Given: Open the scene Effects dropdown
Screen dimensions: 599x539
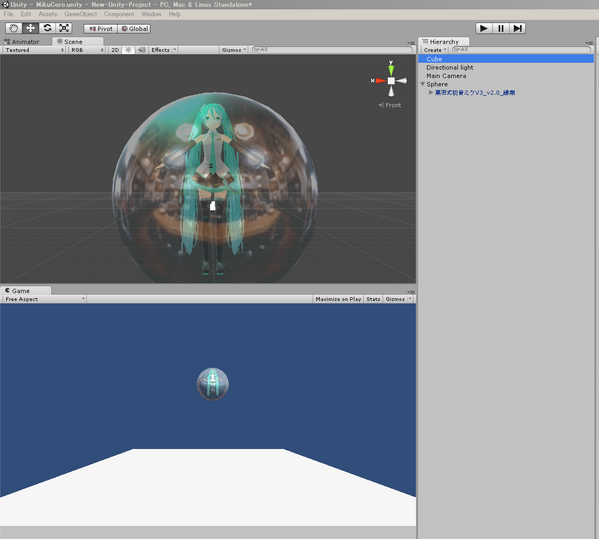Looking at the screenshot, I should [x=164, y=50].
